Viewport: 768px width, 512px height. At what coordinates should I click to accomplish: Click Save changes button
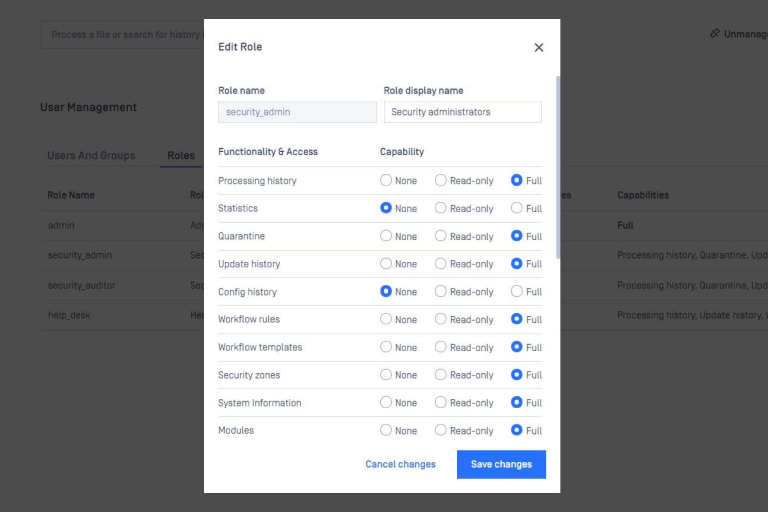pyautogui.click(x=501, y=464)
